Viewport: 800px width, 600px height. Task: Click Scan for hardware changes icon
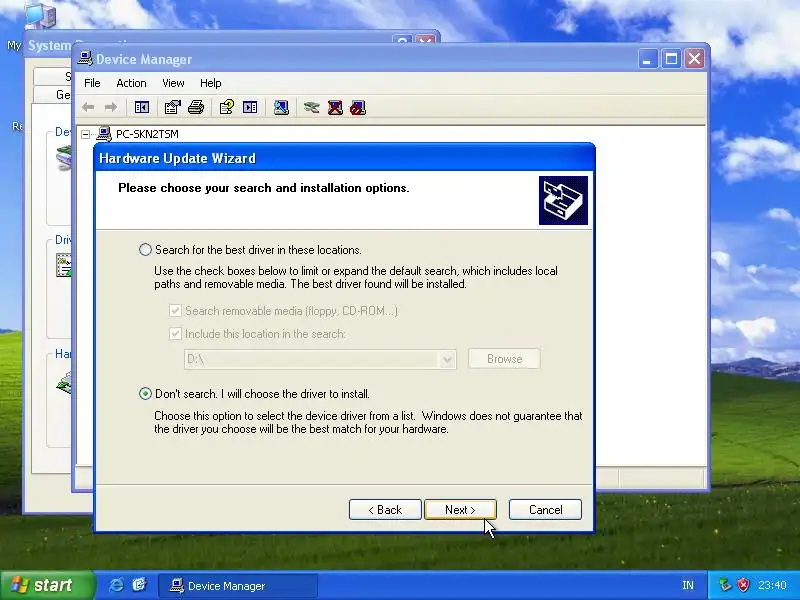click(x=281, y=107)
